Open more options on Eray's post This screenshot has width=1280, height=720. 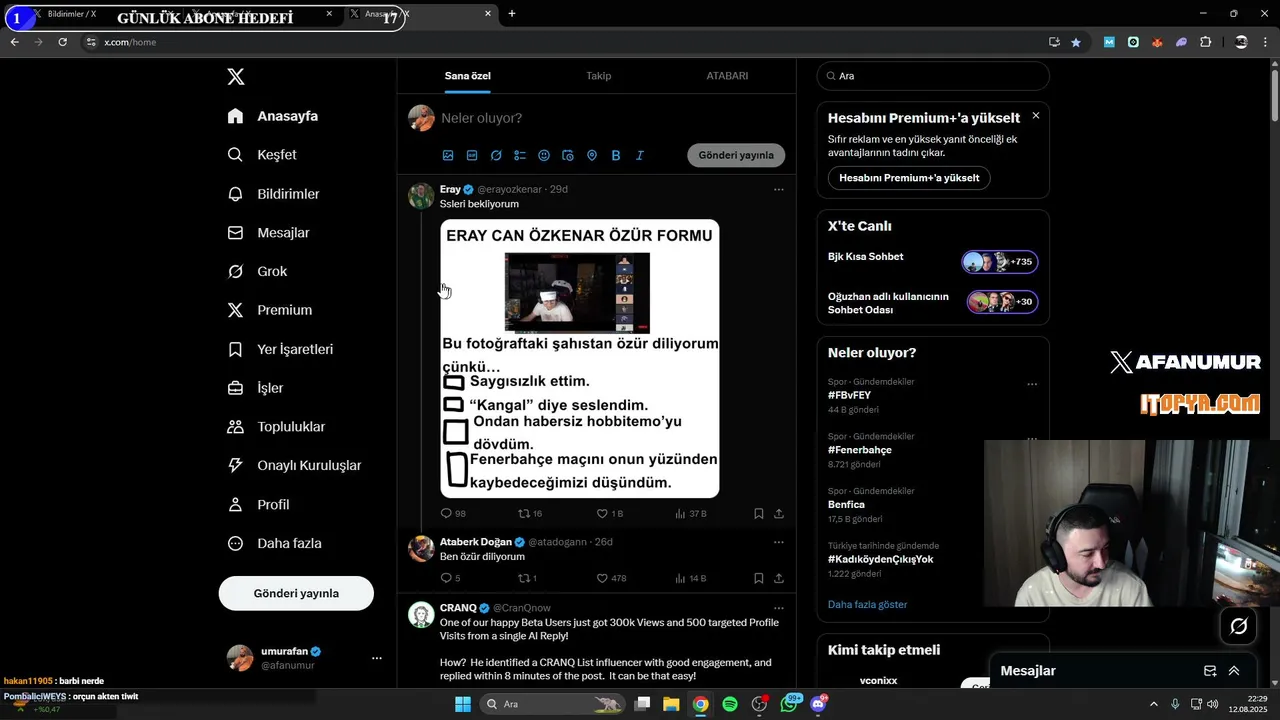click(x=779, y=189)
